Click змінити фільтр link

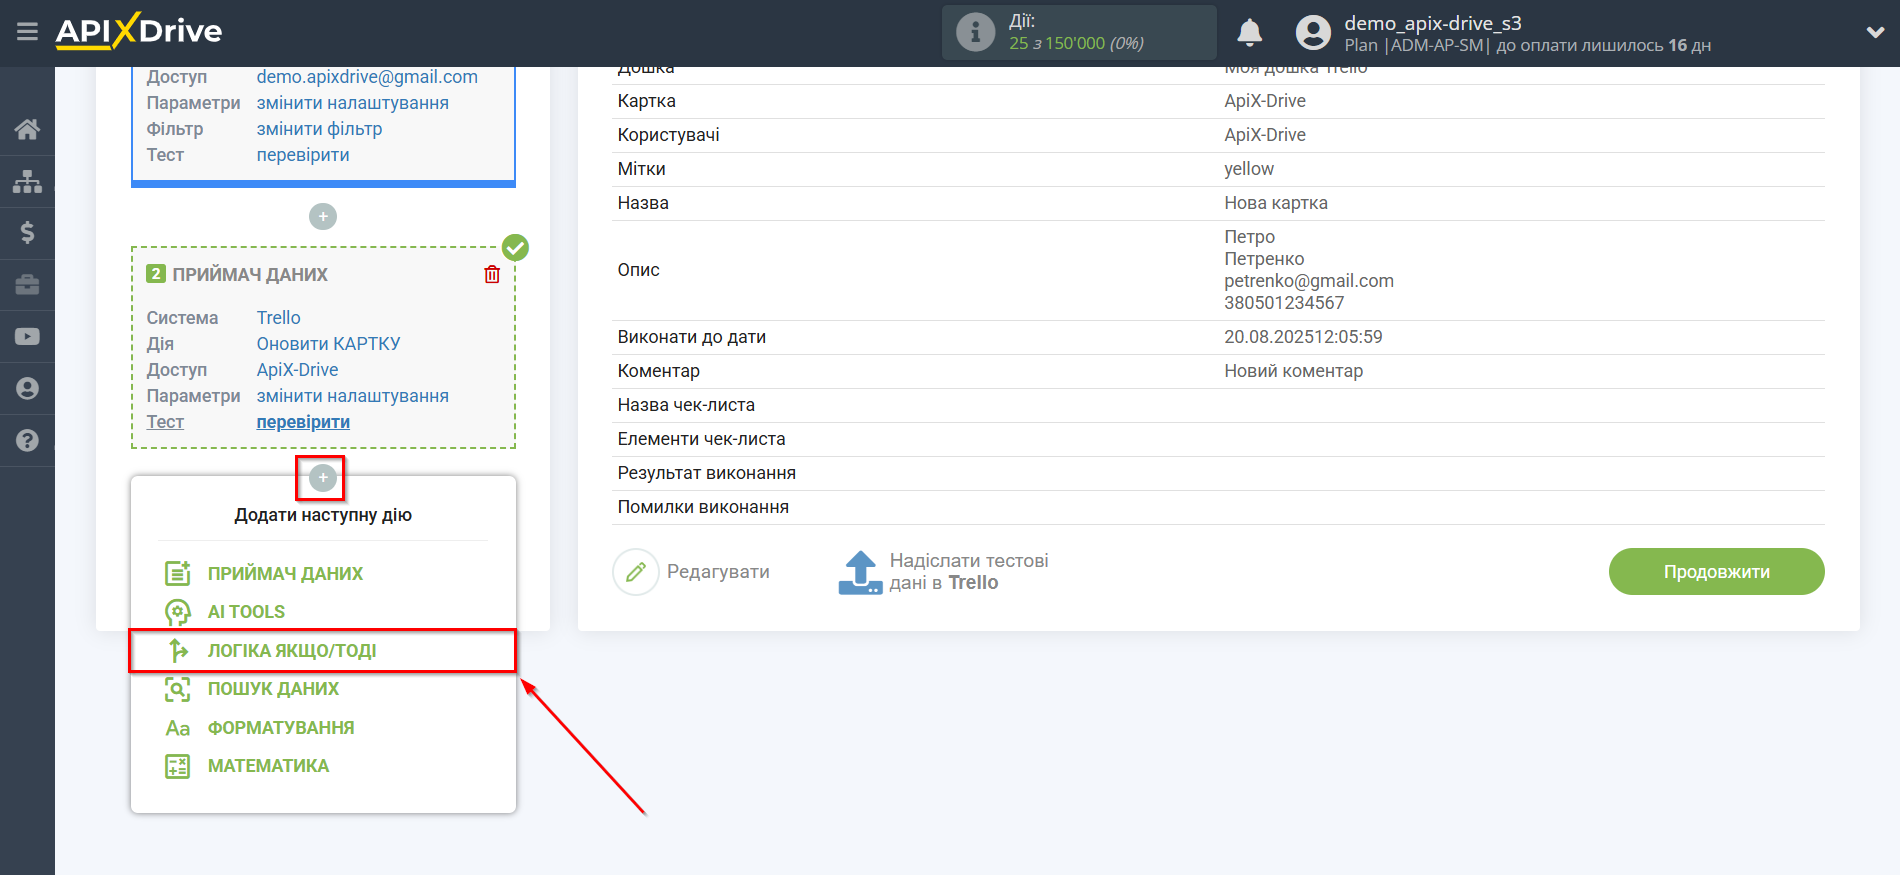pos(319,129)
